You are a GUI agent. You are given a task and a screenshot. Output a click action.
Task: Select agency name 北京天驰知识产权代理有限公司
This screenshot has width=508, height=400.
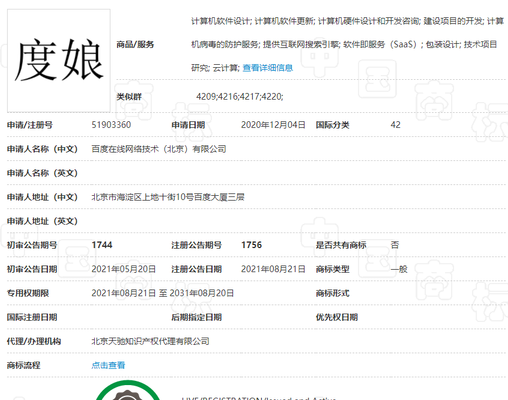pos(150,341)
